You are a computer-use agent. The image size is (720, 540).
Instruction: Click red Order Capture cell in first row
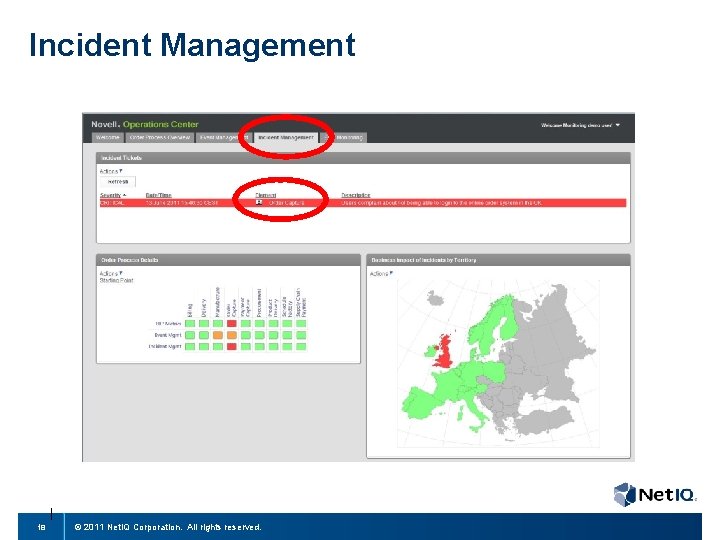tap(232, 324)
